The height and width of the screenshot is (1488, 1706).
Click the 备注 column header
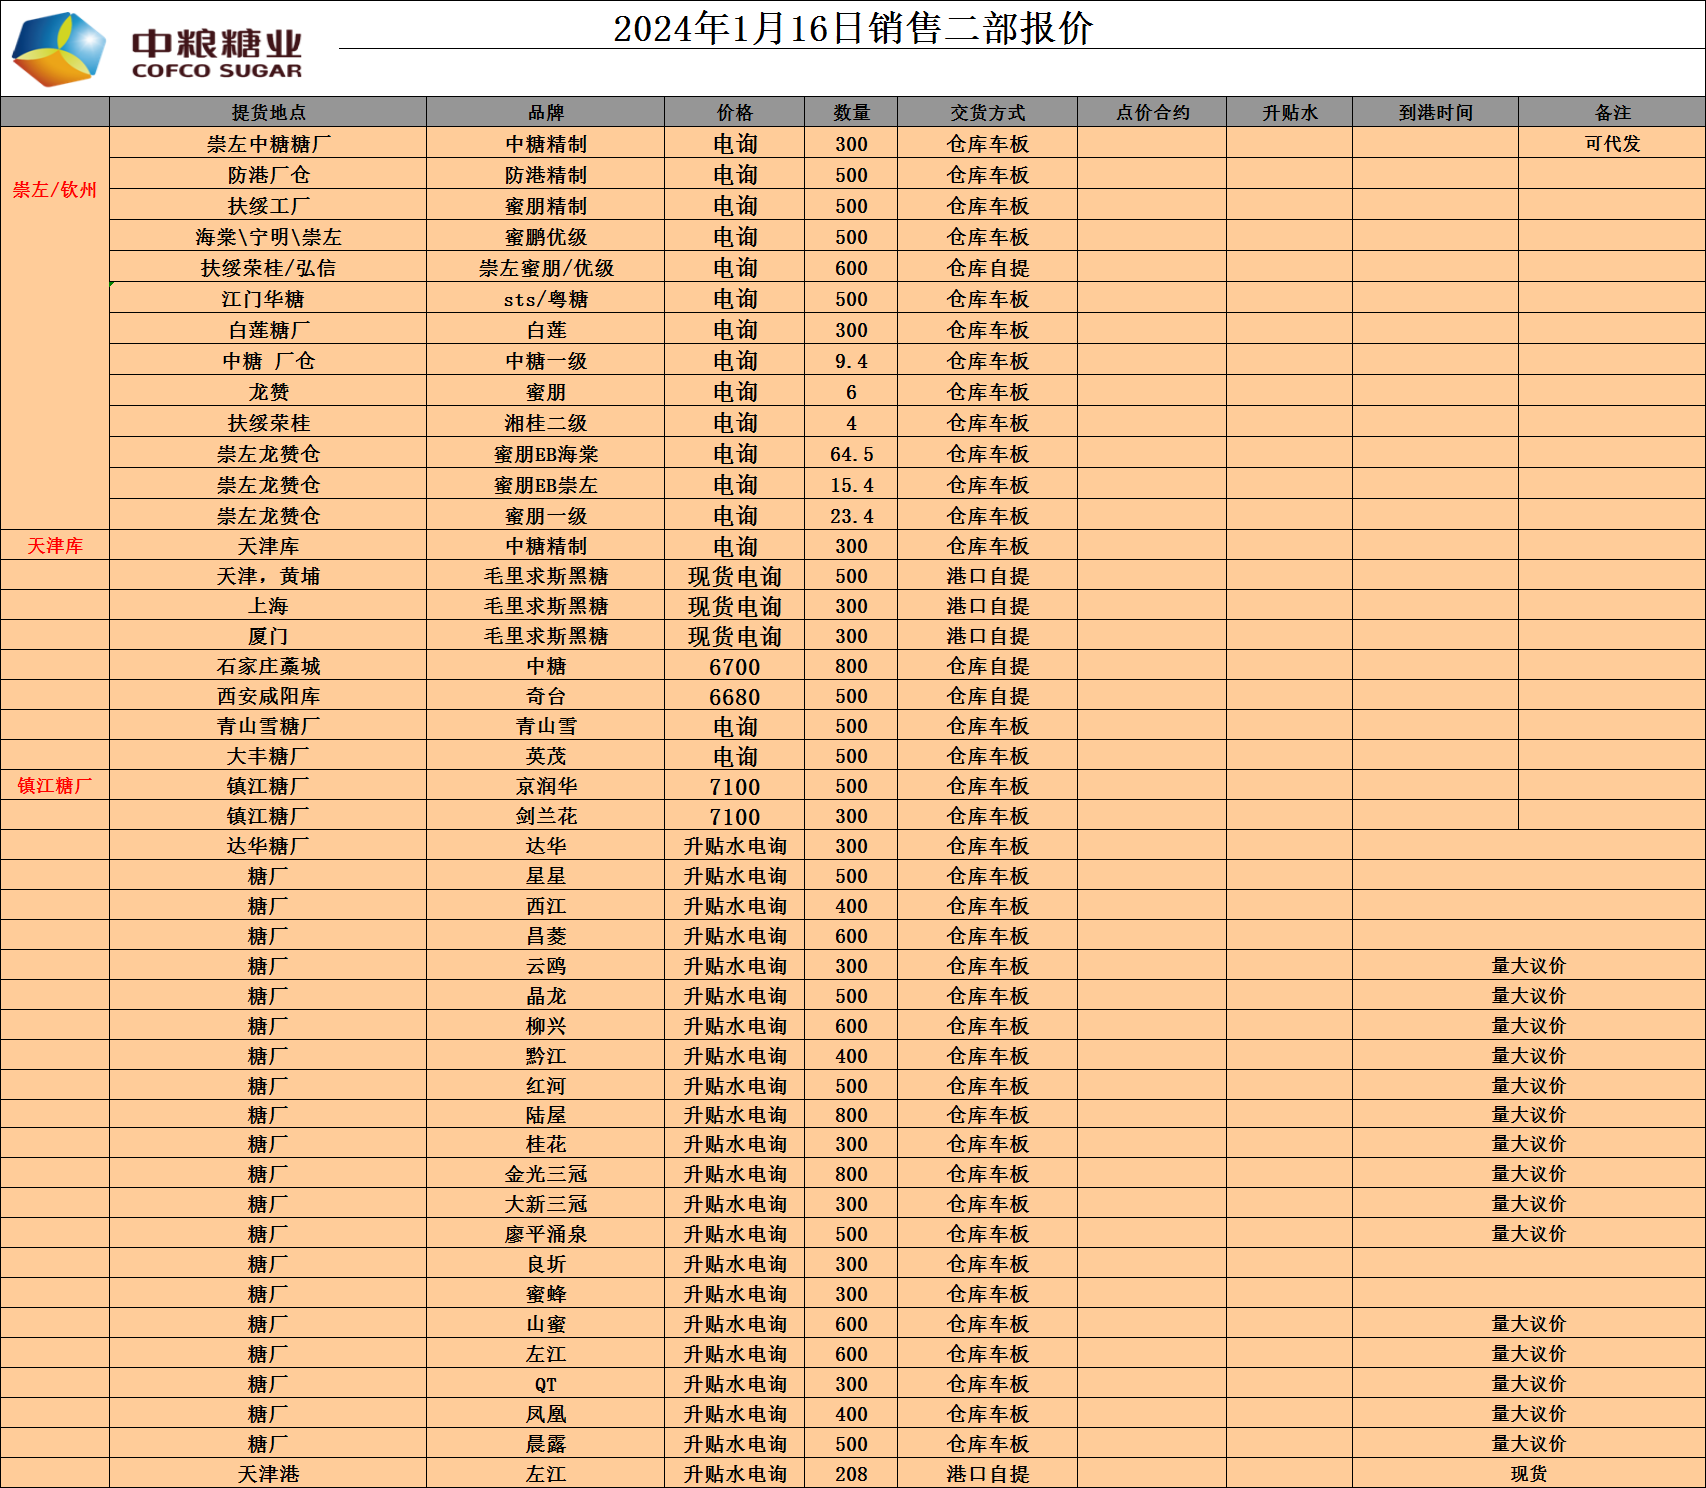coord(1612,113)
